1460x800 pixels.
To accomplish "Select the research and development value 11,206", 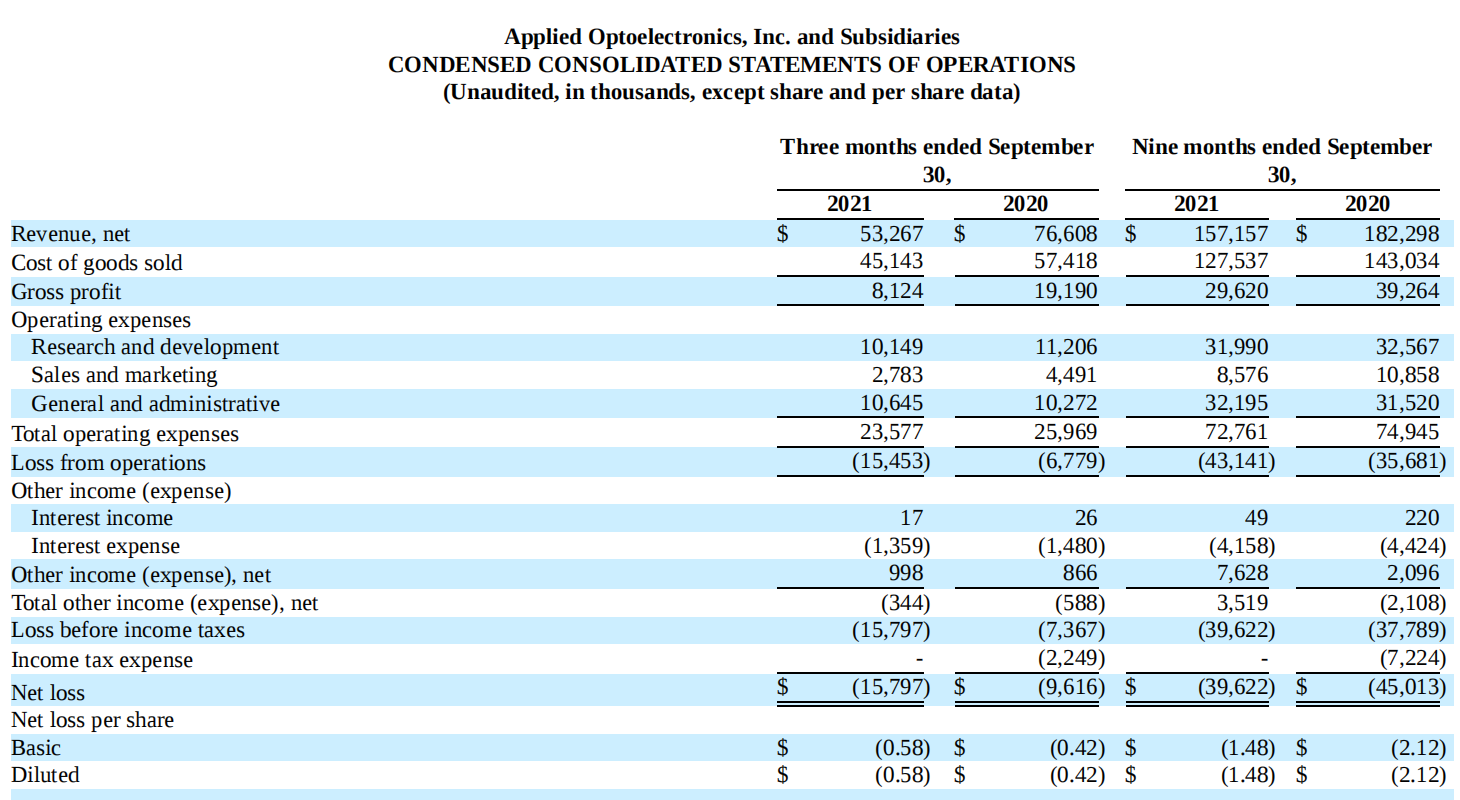I will click(x=1065, y=347).
